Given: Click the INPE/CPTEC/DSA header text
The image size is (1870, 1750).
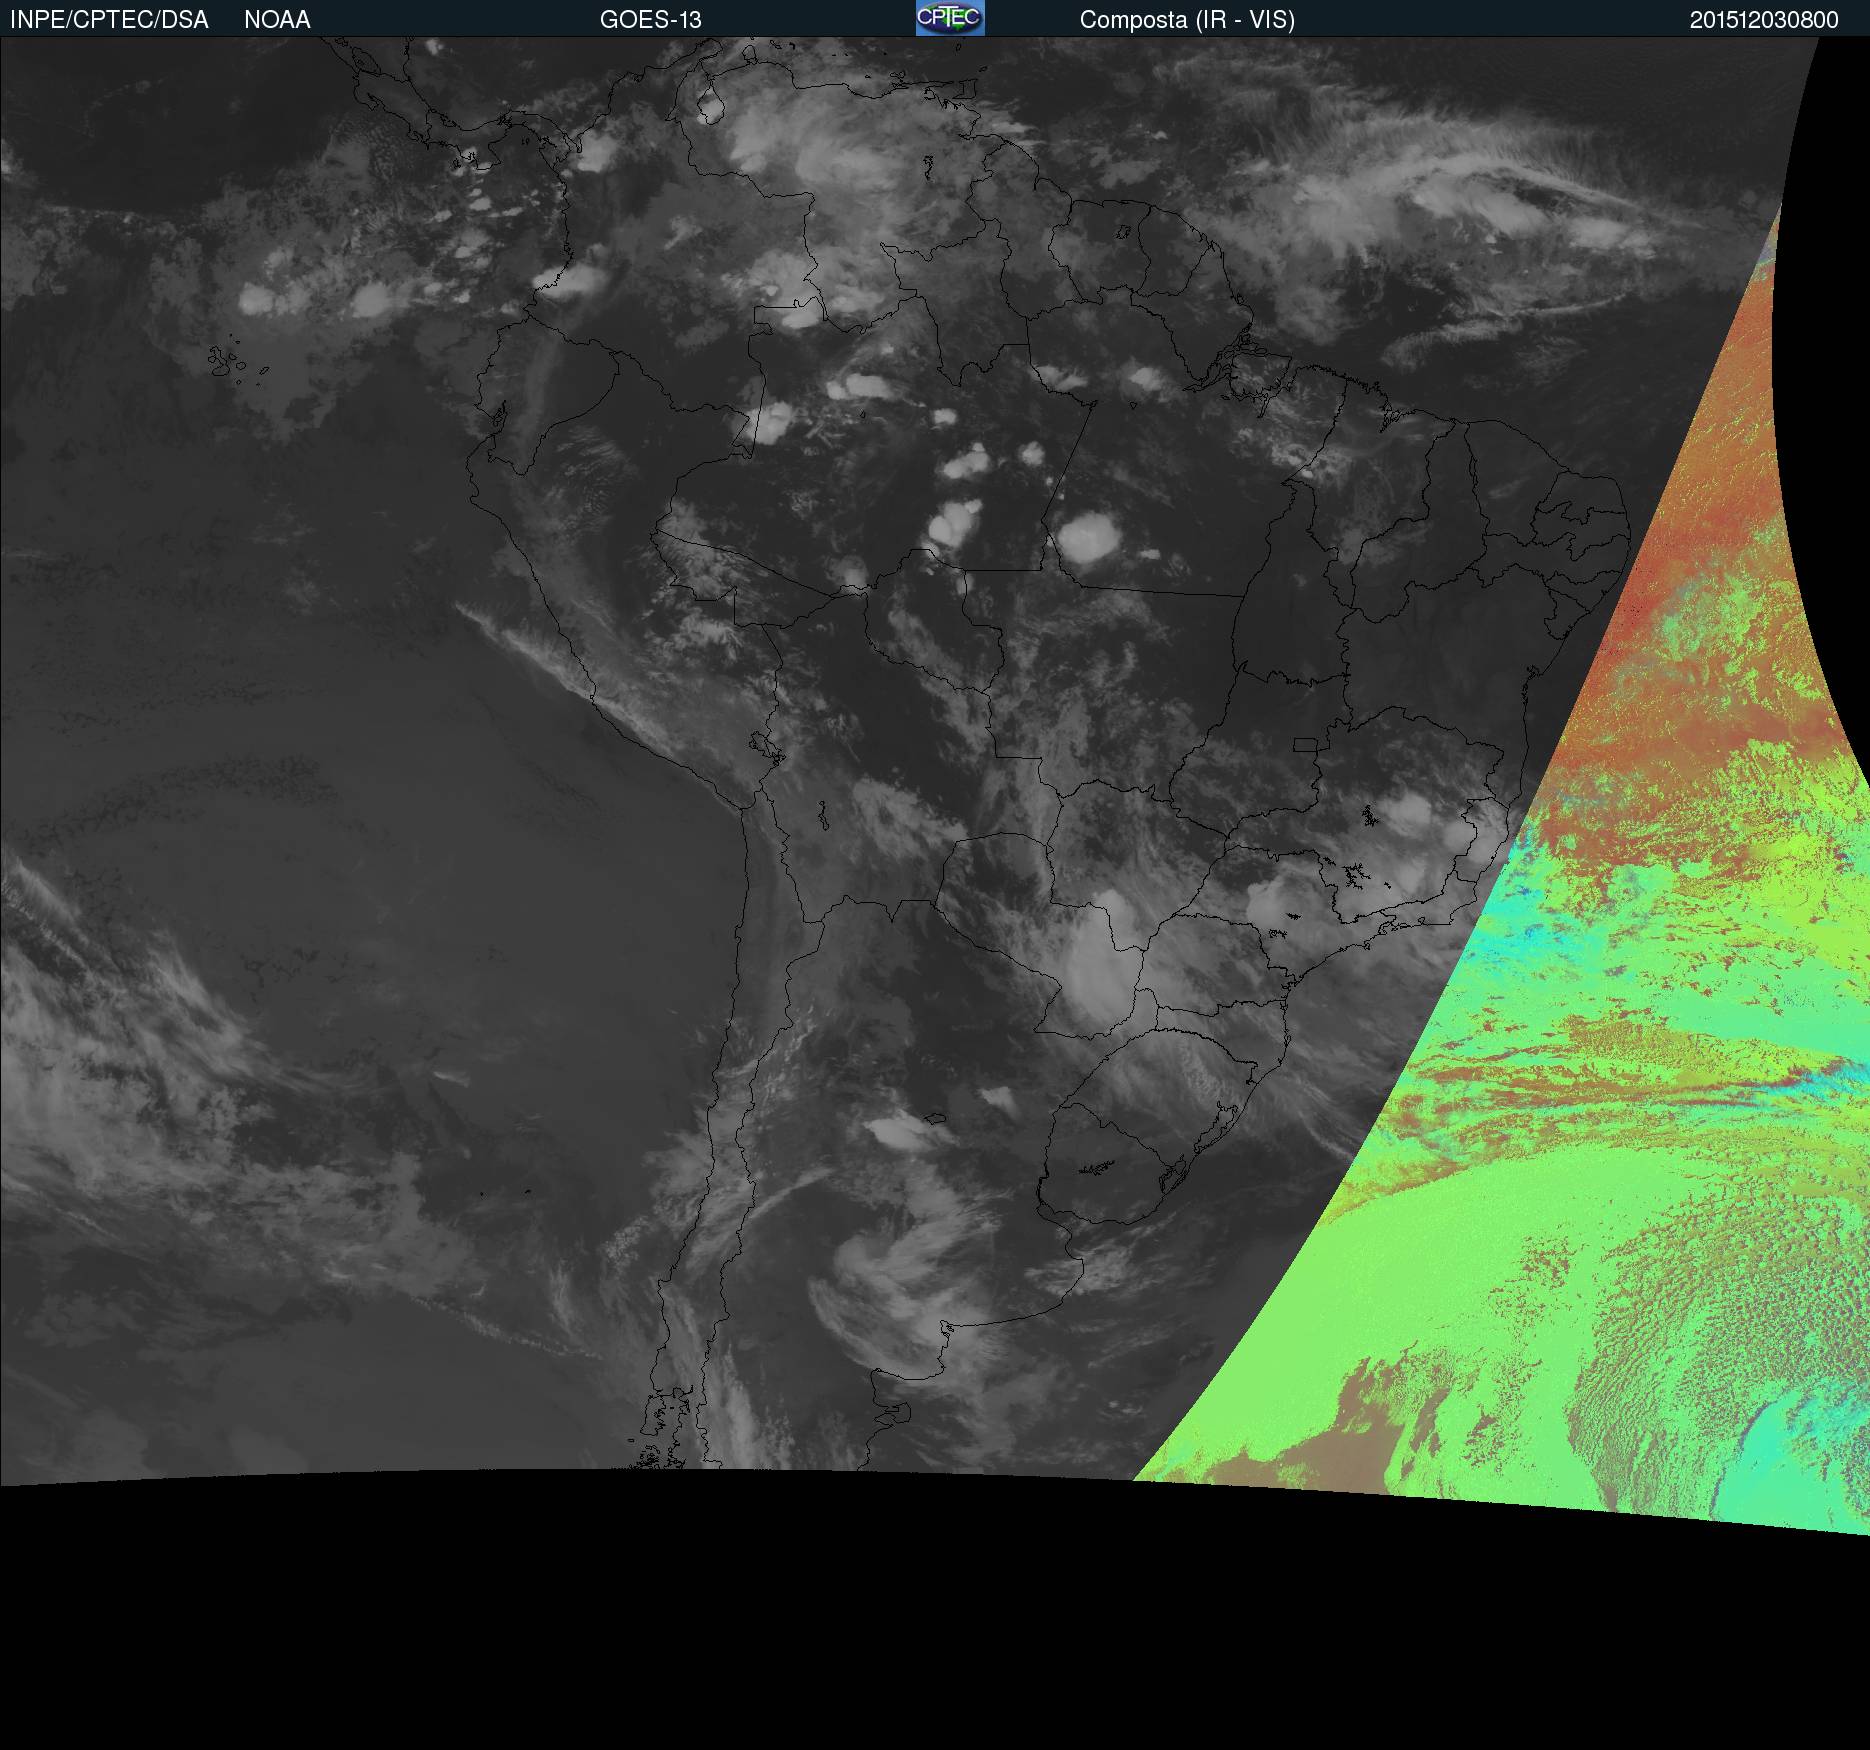Looking at the screenshot, I should point(109,20).
